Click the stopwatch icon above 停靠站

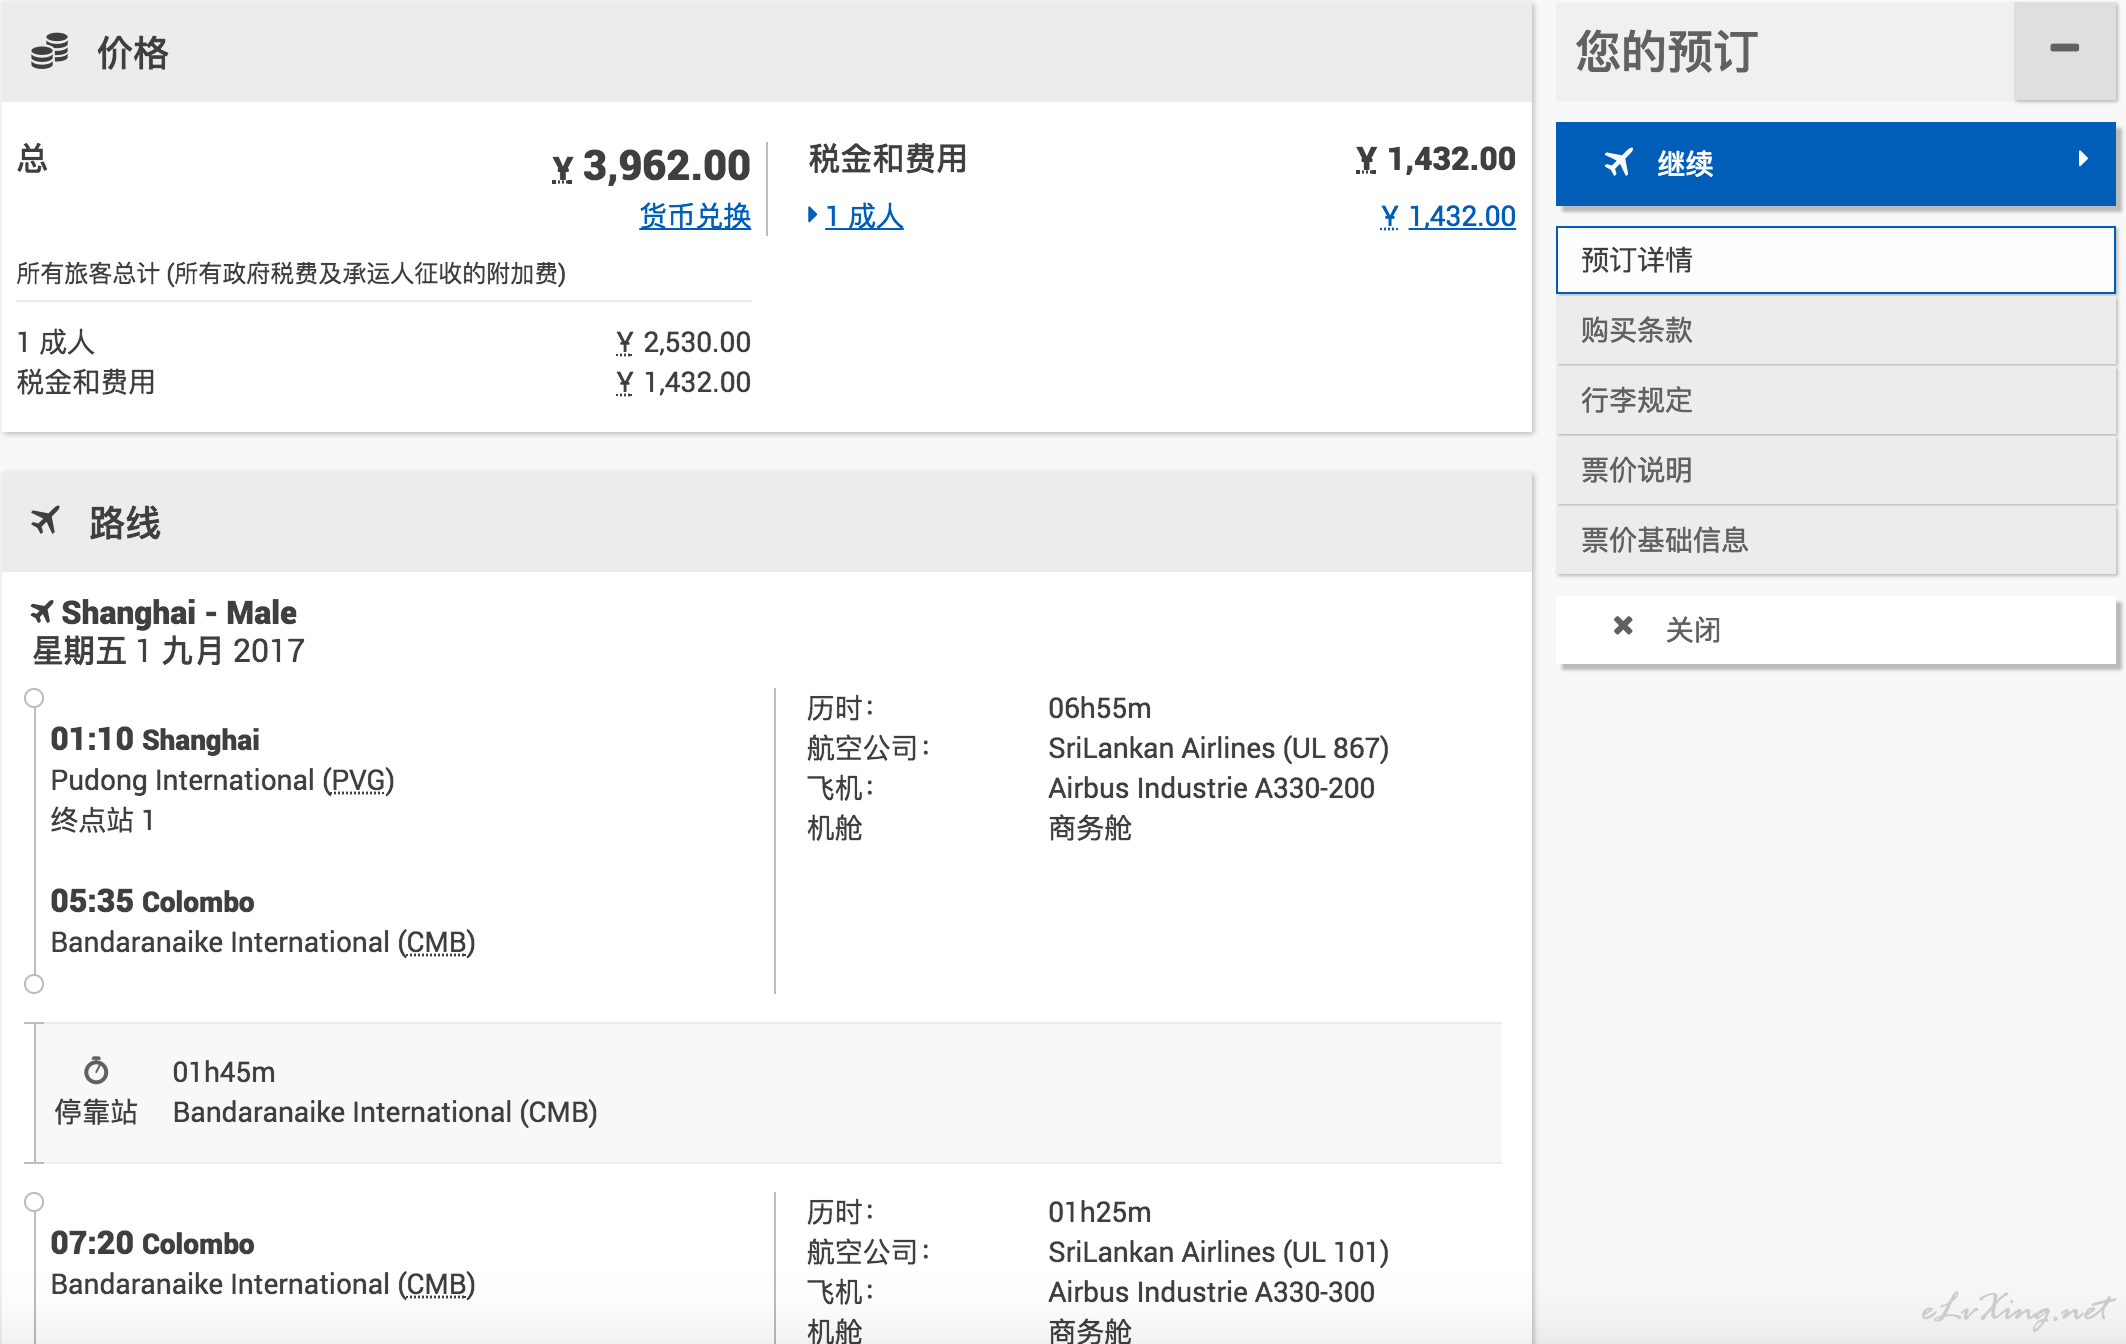(x=96, y=1071)
